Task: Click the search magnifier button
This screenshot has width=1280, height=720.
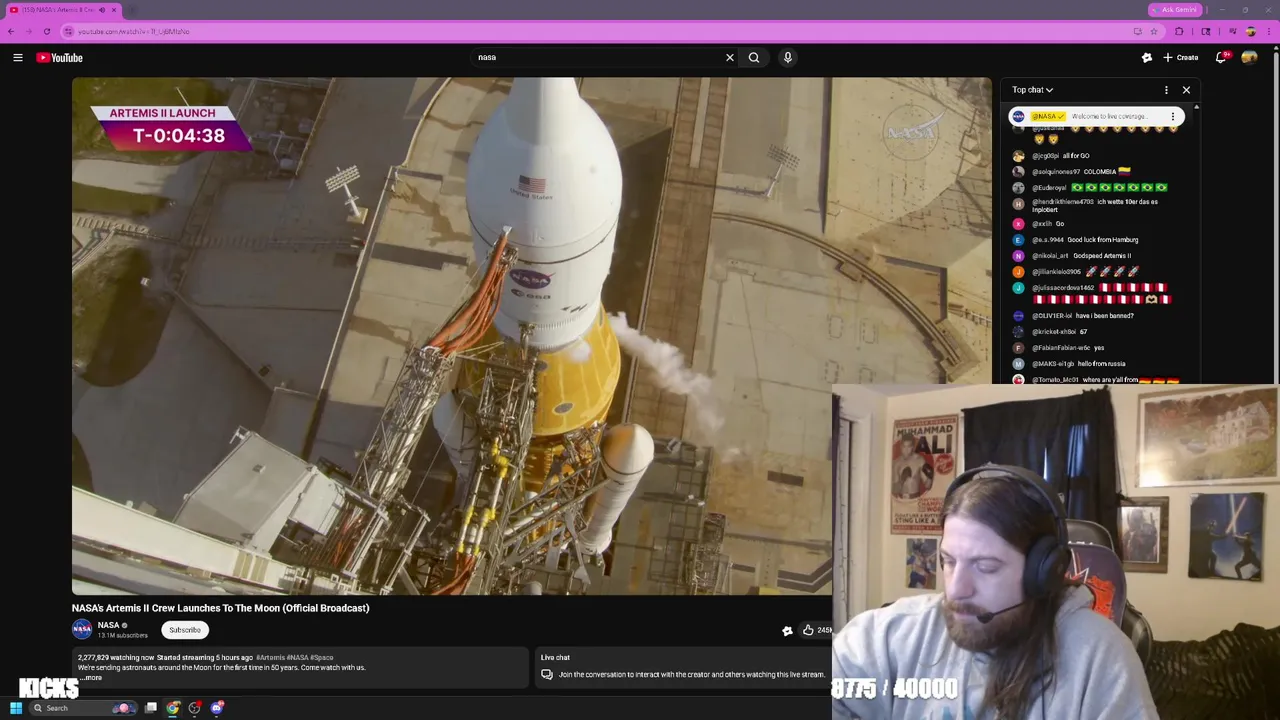Action: 754,58
